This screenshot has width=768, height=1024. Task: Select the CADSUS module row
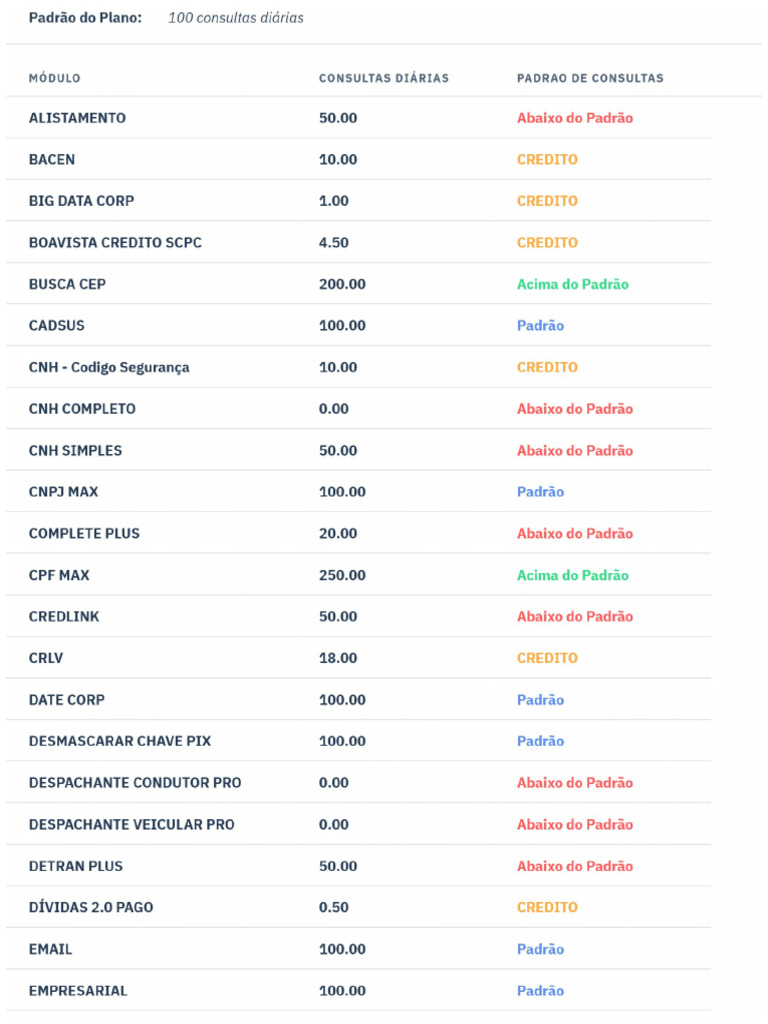pyautogui.click(x=57, y=326)
